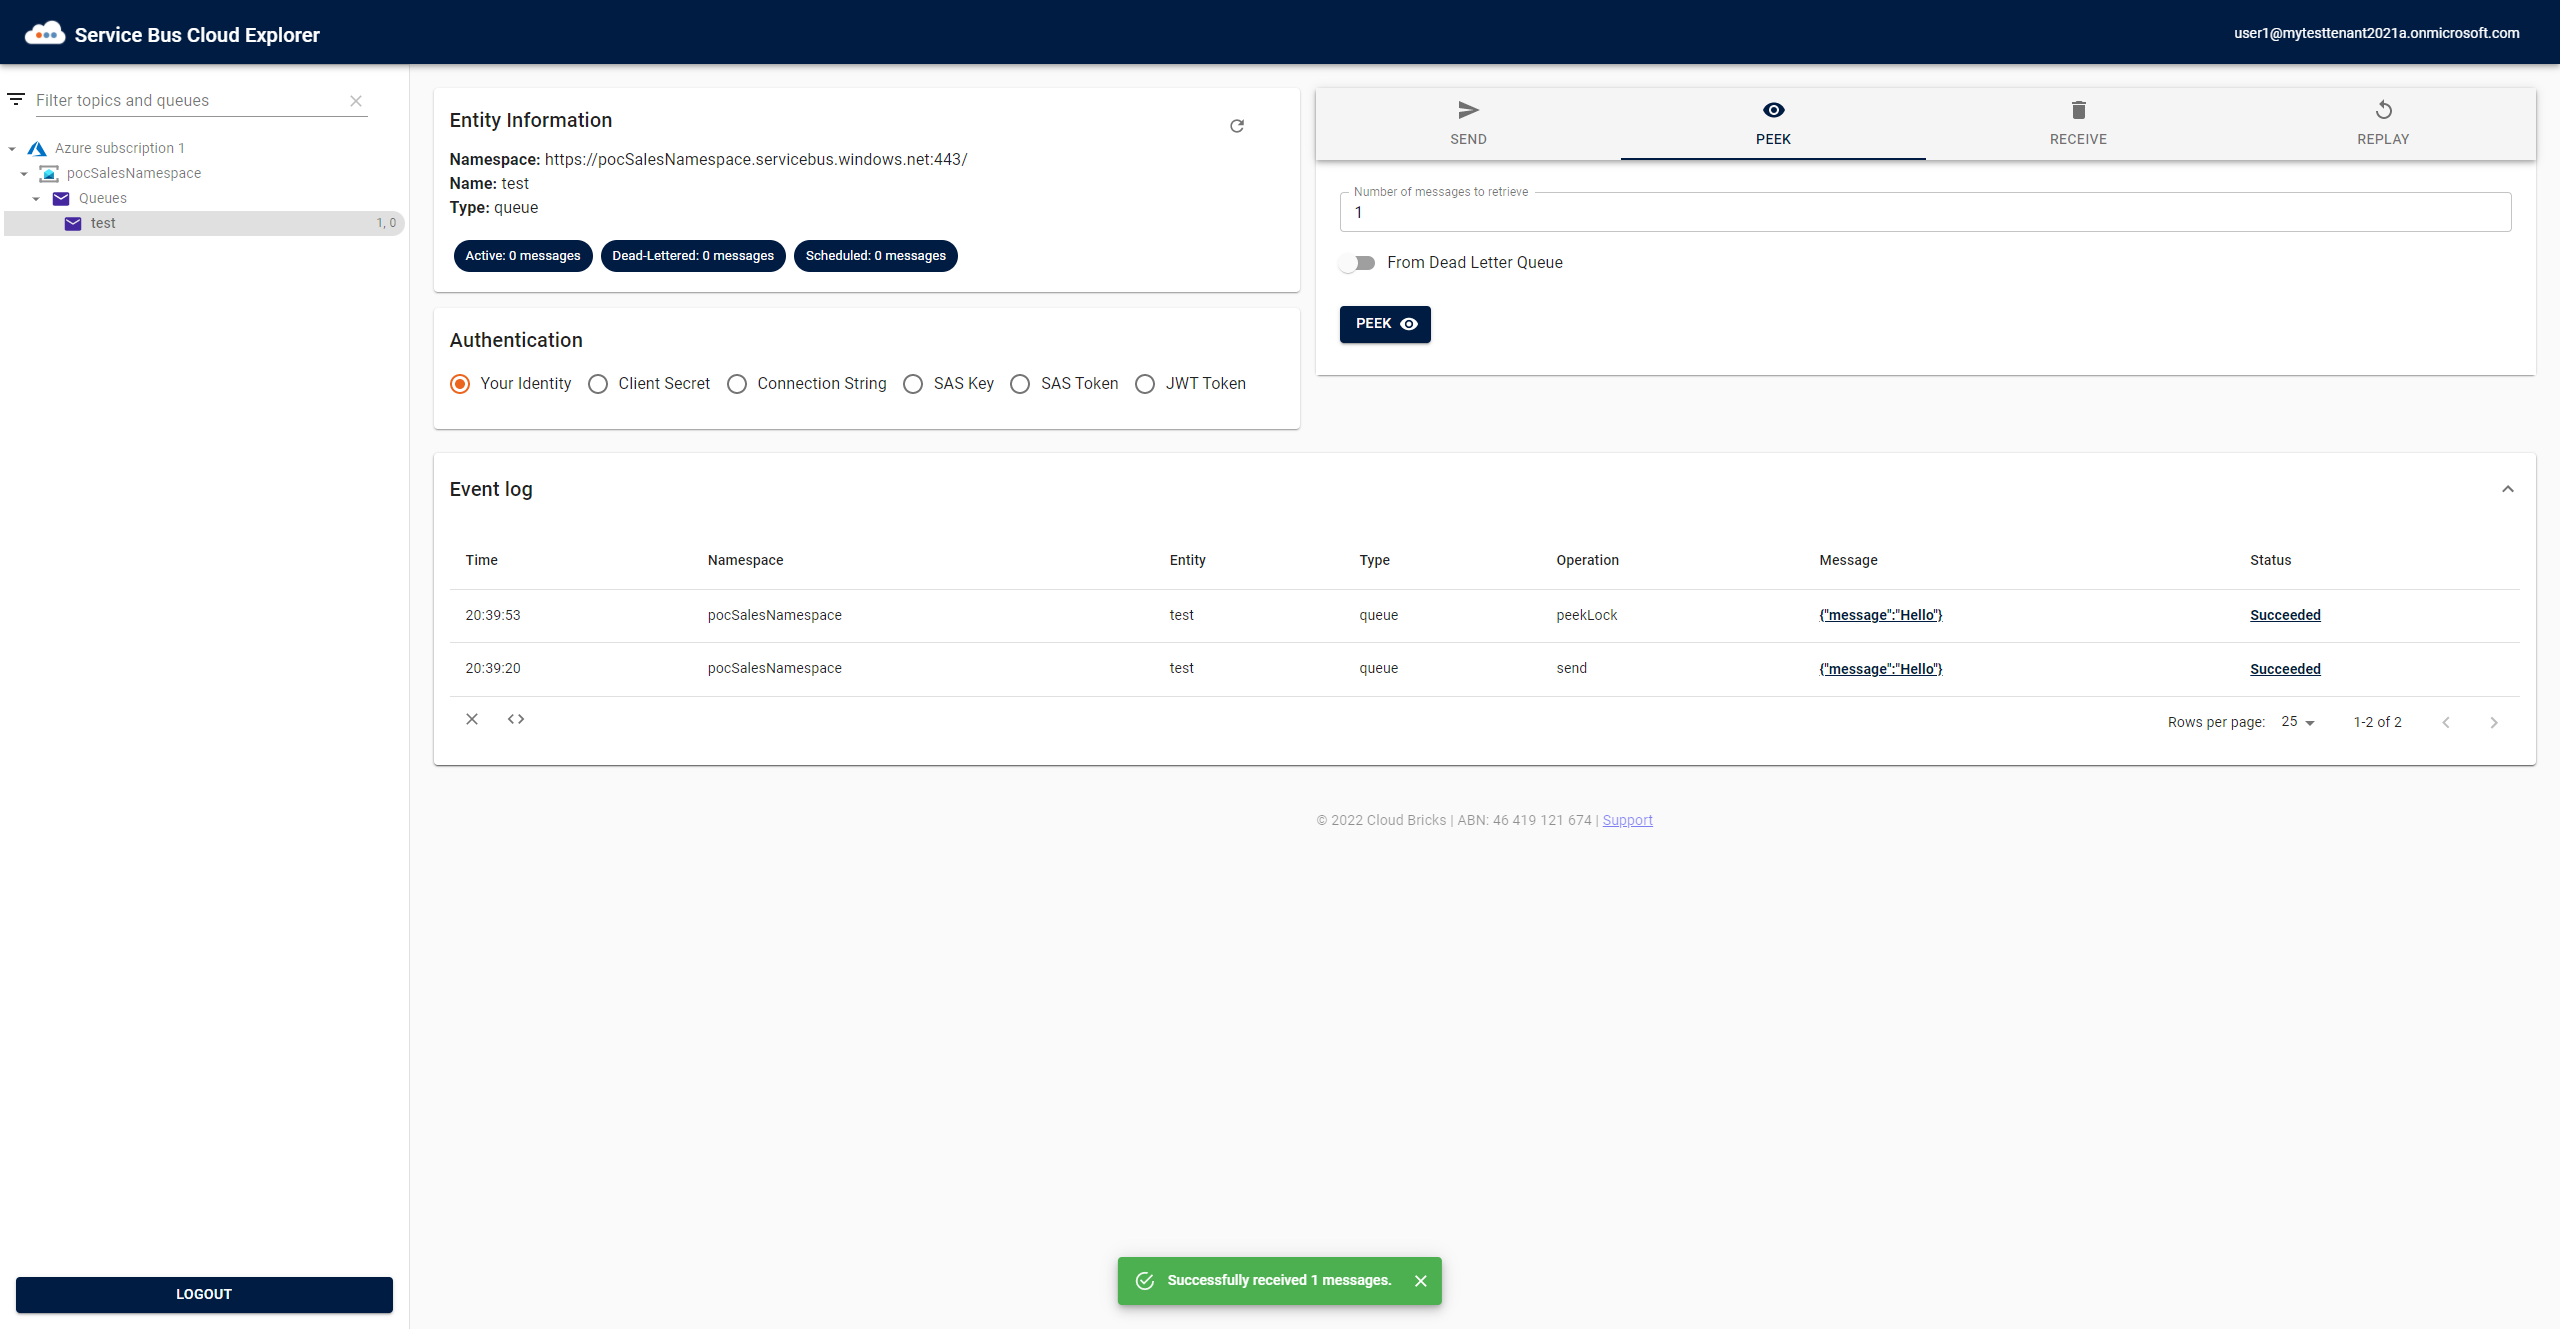Go to next page of event log
This screenshot has width=2560, height=1329.
point(2494,722)
